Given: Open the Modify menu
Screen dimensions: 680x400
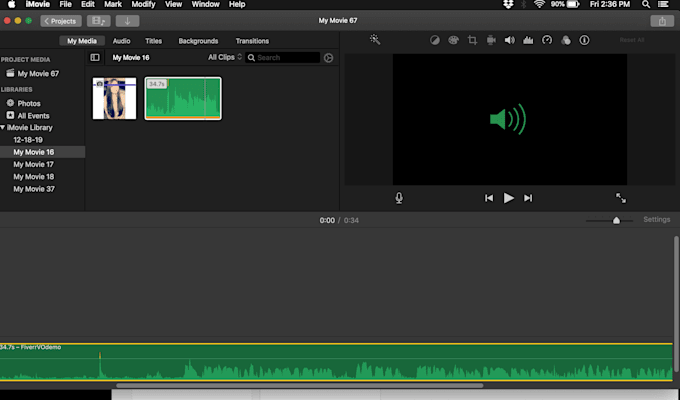Looking at the screenshot, I should click(144, 4).
